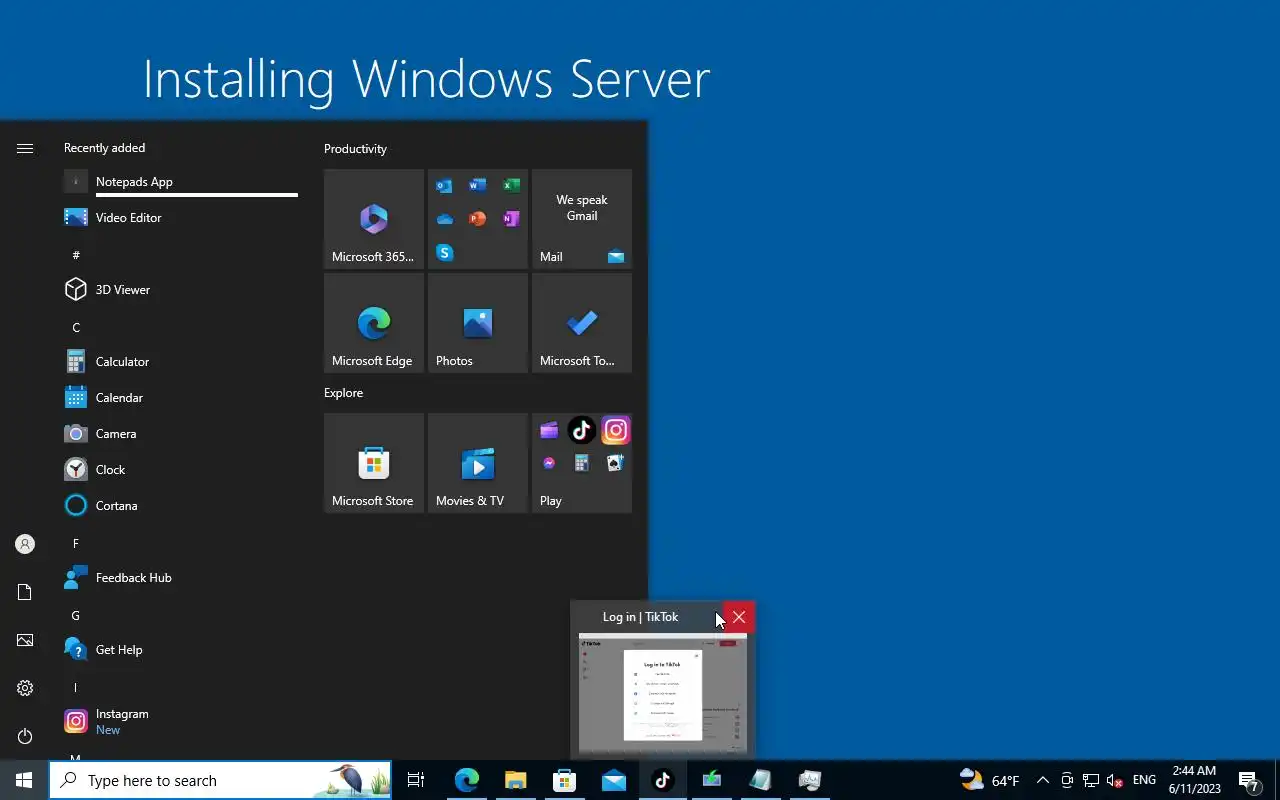
Task: Open Calendar from the app list
Action: click(x=180, y=397)
